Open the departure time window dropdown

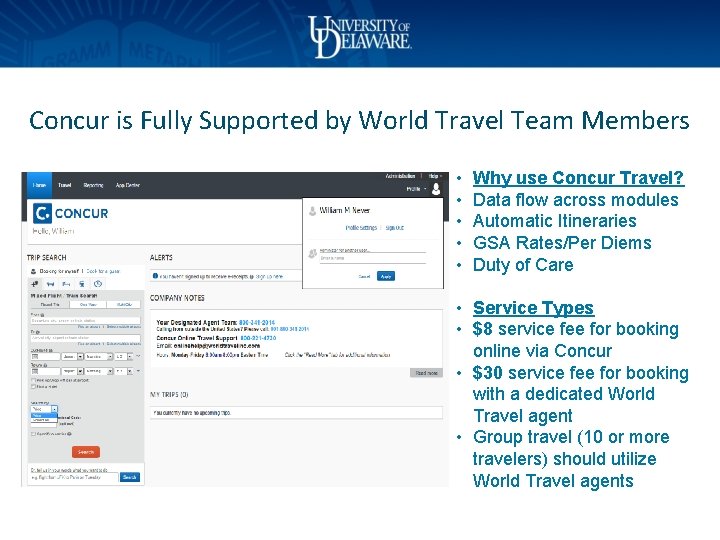pyautogui.click(x=124, y=357)
